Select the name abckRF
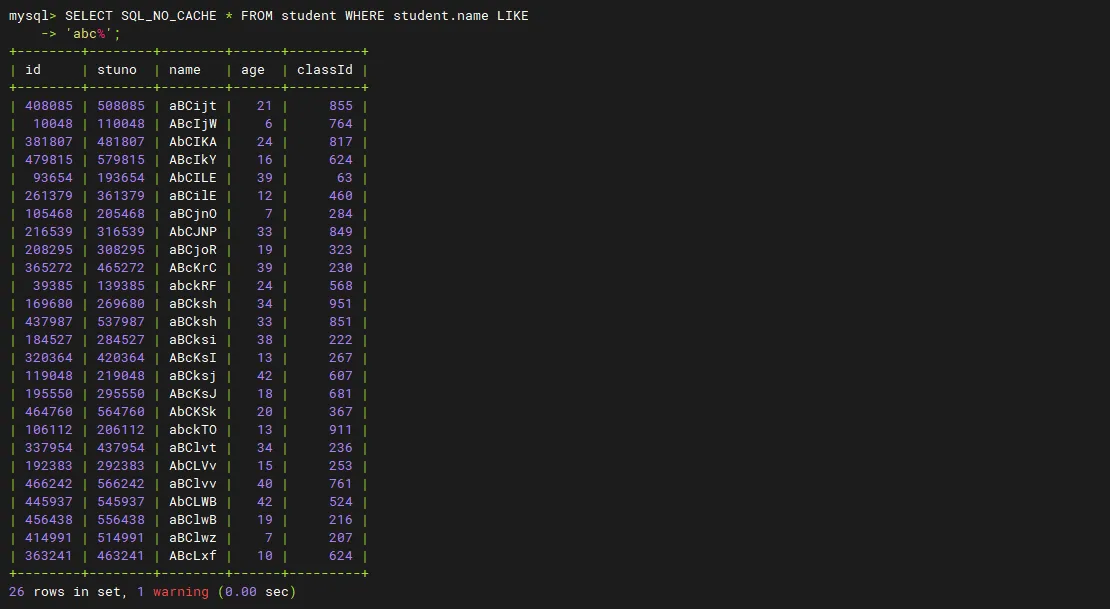This screenshot has width=1110, height=609. point(192,286)
